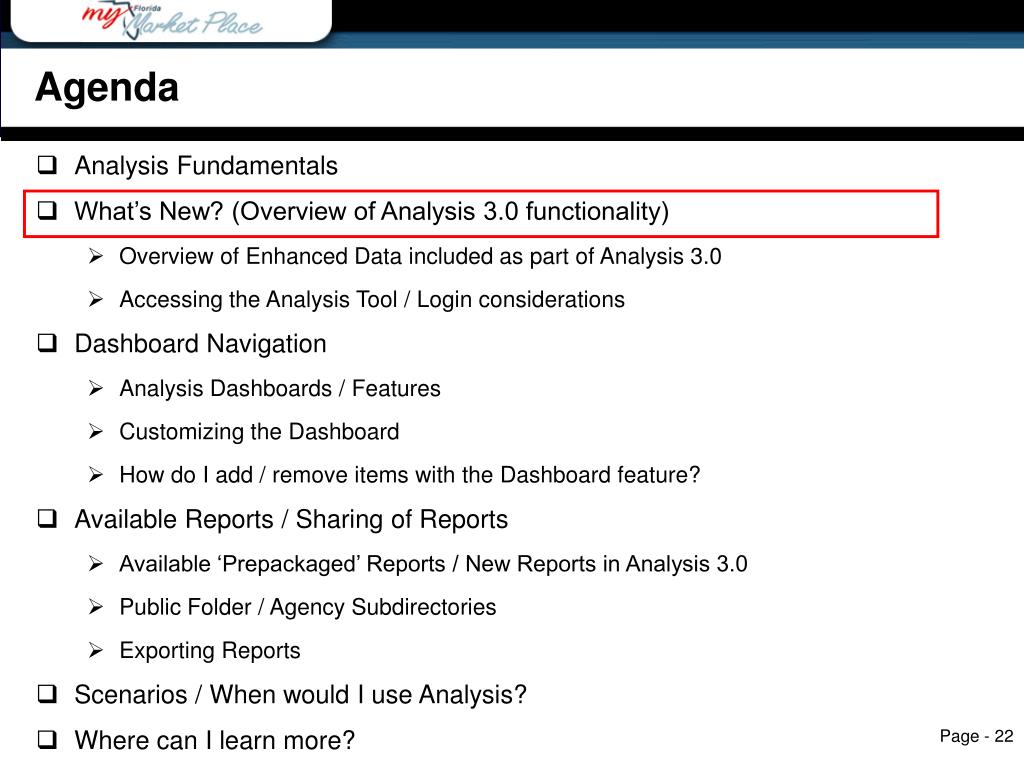1024x768 pixels.
Task: Click the Page - 22 number
Action: tap(976, 736)
